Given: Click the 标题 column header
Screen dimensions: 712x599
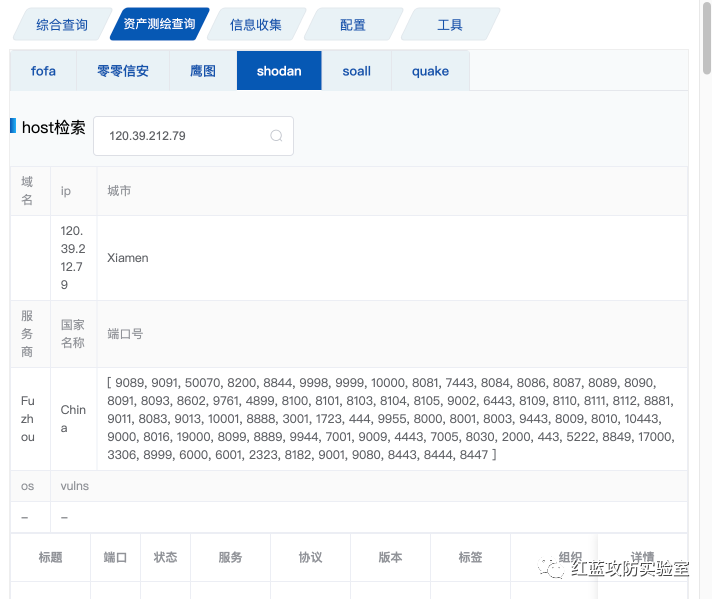Looking at the screenshot, I should (x=50, y=557).
